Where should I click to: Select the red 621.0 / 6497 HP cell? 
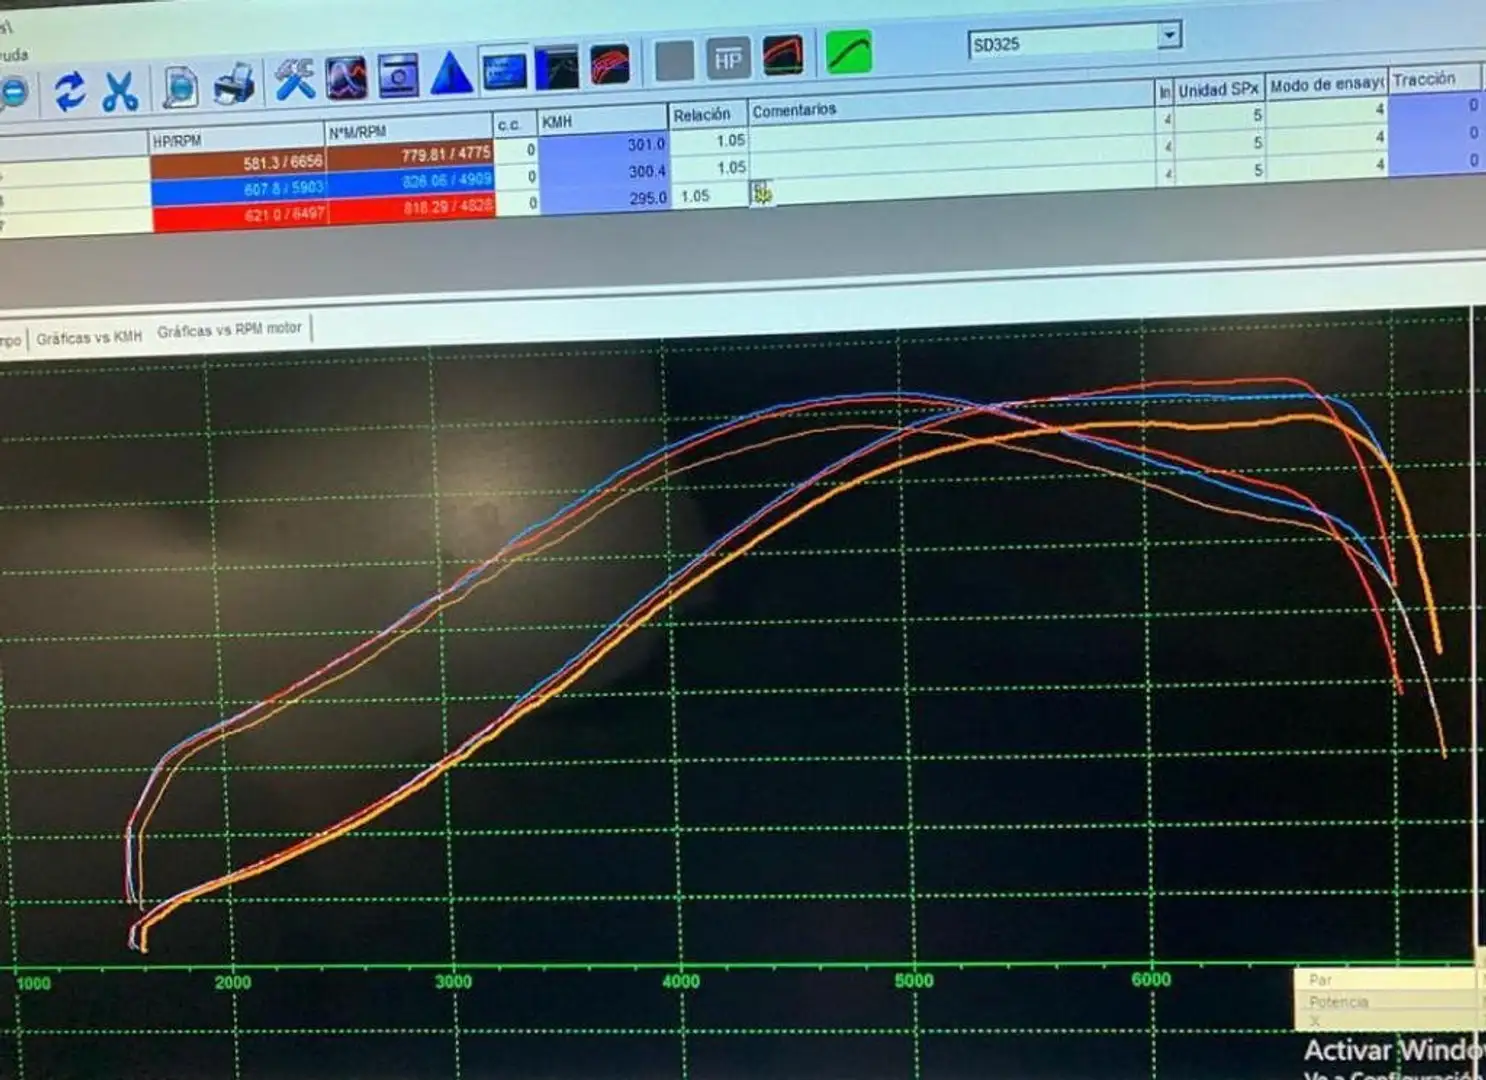(238, 214)
